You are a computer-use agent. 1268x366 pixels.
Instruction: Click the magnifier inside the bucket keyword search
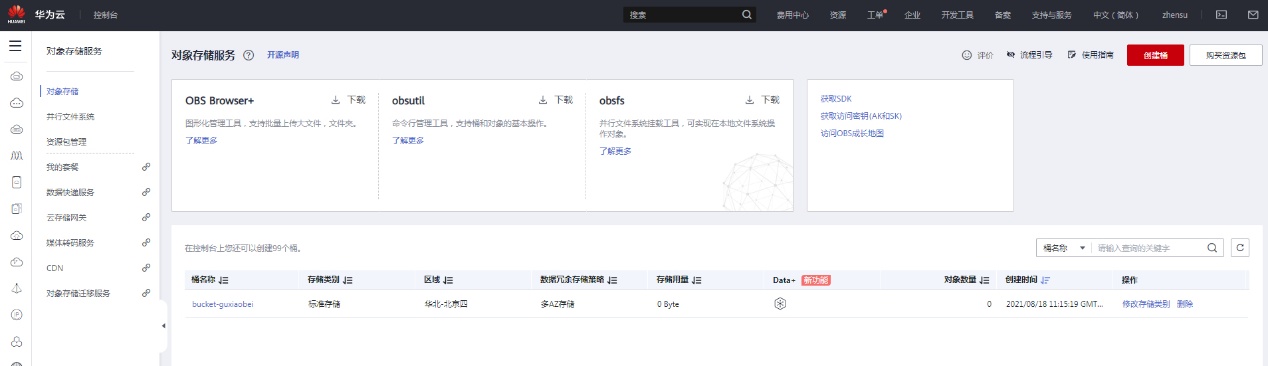pyautogui.click(x=1212, y=247)
